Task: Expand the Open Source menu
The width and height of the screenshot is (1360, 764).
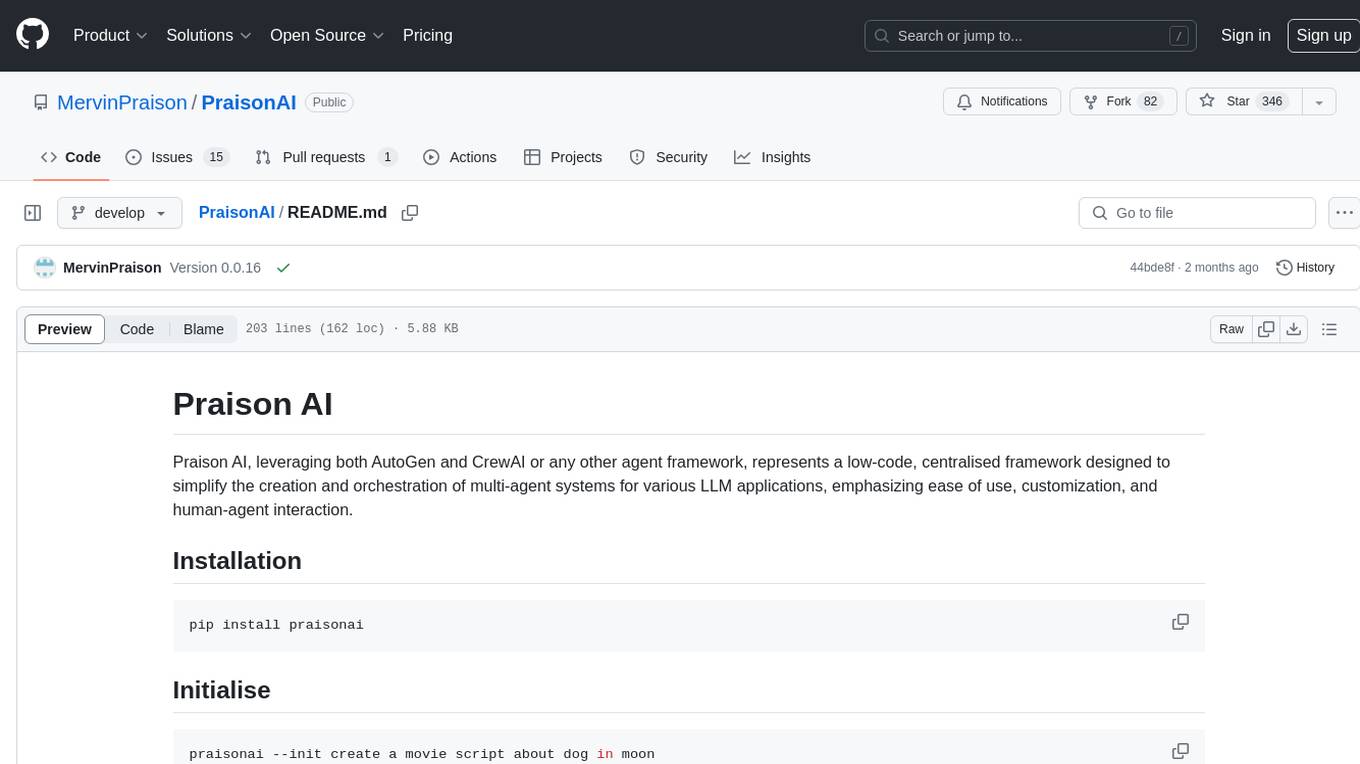Action: 327,35
